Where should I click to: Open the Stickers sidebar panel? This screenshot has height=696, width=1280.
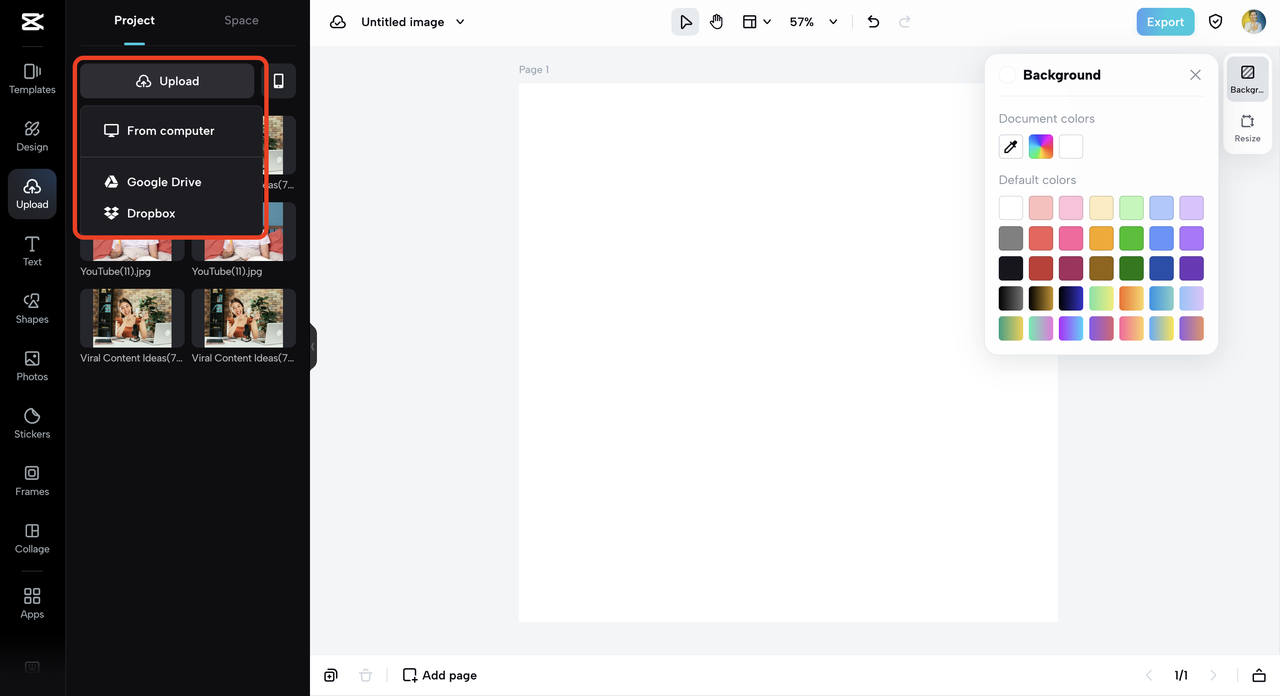32,424
